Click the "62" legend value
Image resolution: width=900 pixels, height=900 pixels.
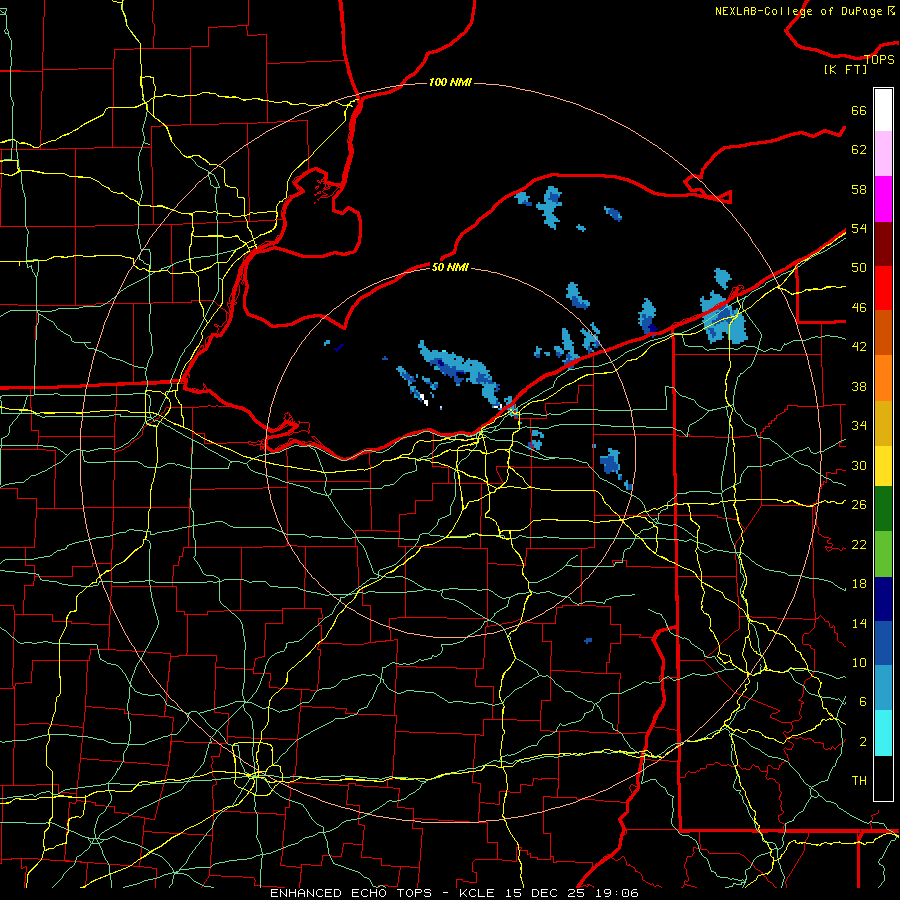859,150
